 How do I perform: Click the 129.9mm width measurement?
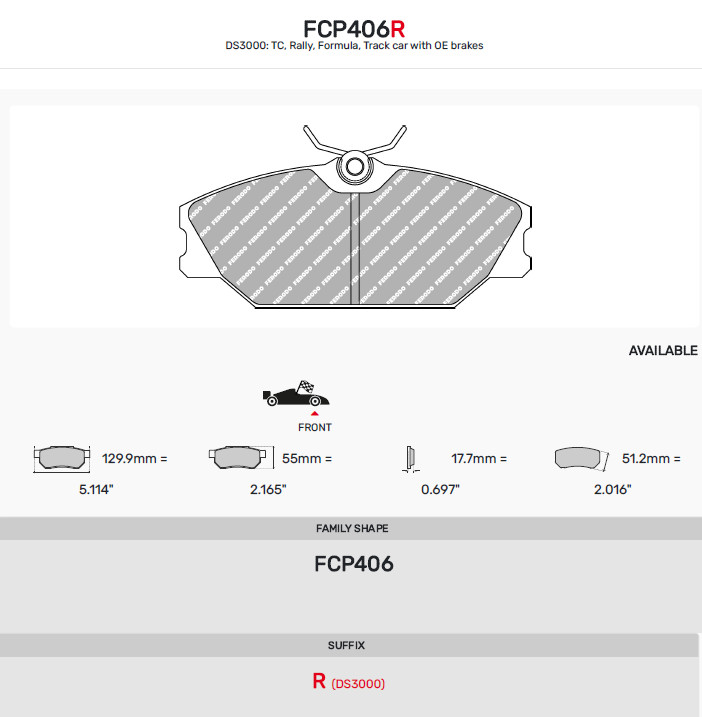point(134,458)
